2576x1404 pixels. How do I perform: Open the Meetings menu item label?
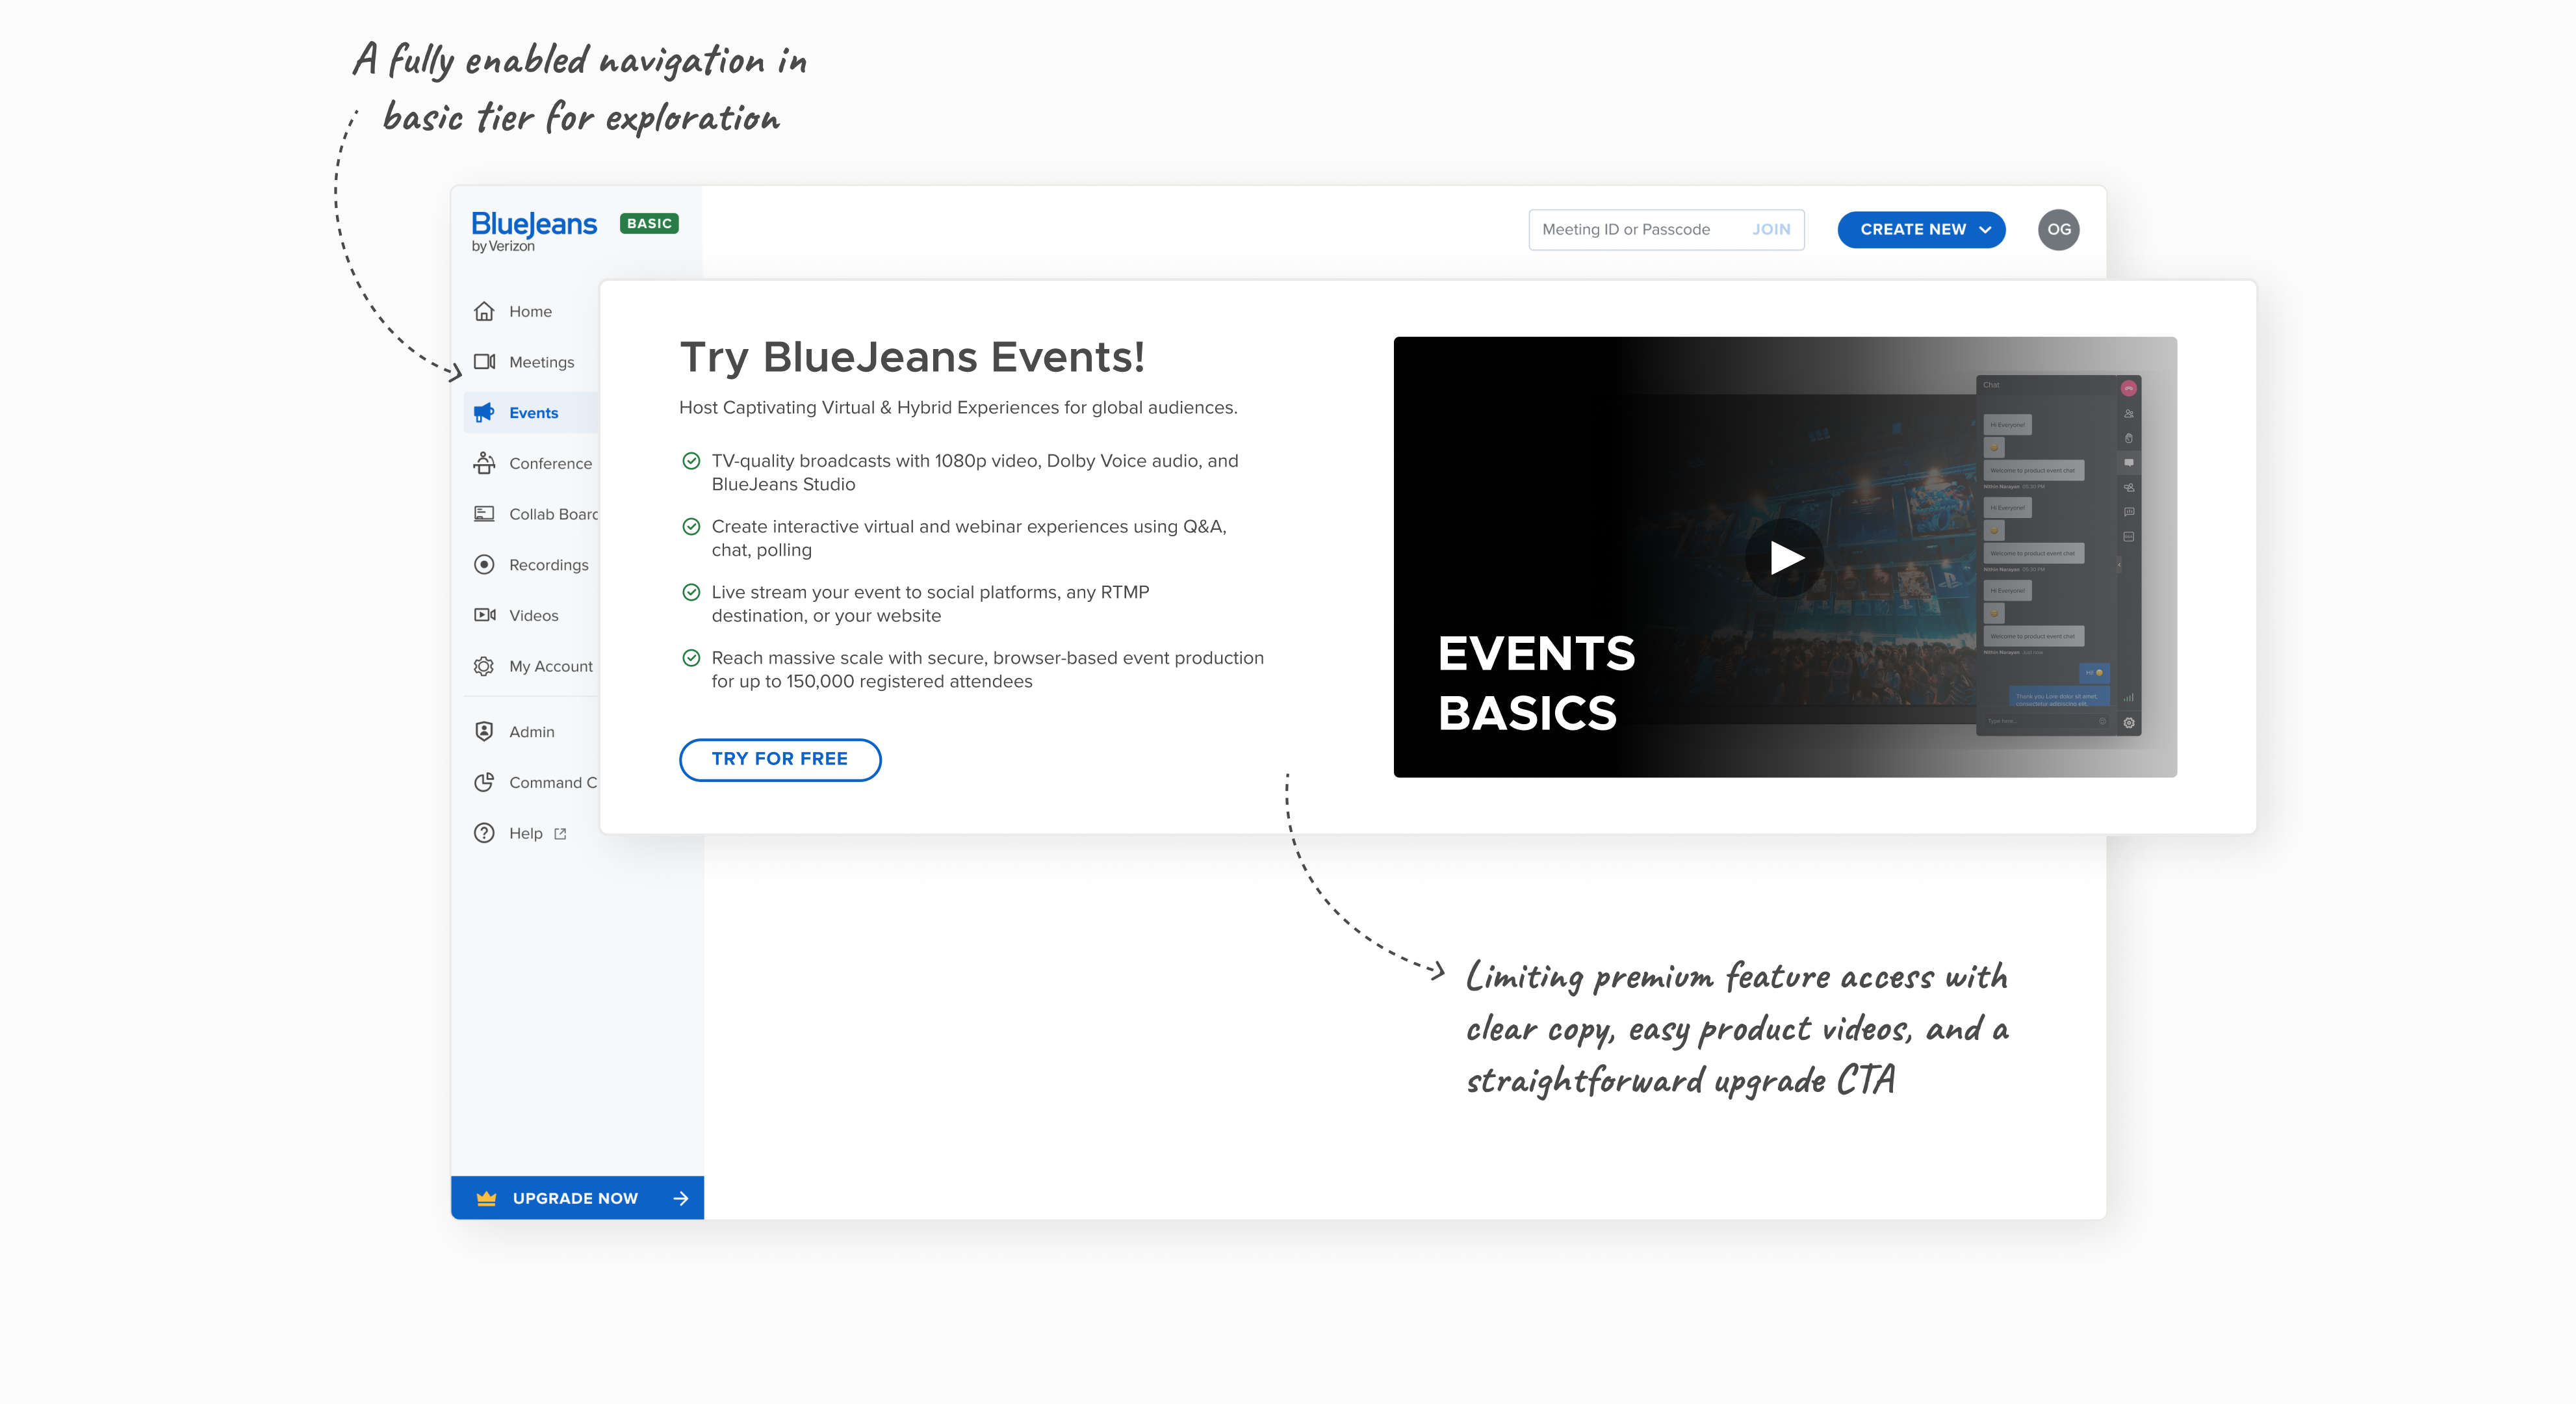click(x=541, y=362)
